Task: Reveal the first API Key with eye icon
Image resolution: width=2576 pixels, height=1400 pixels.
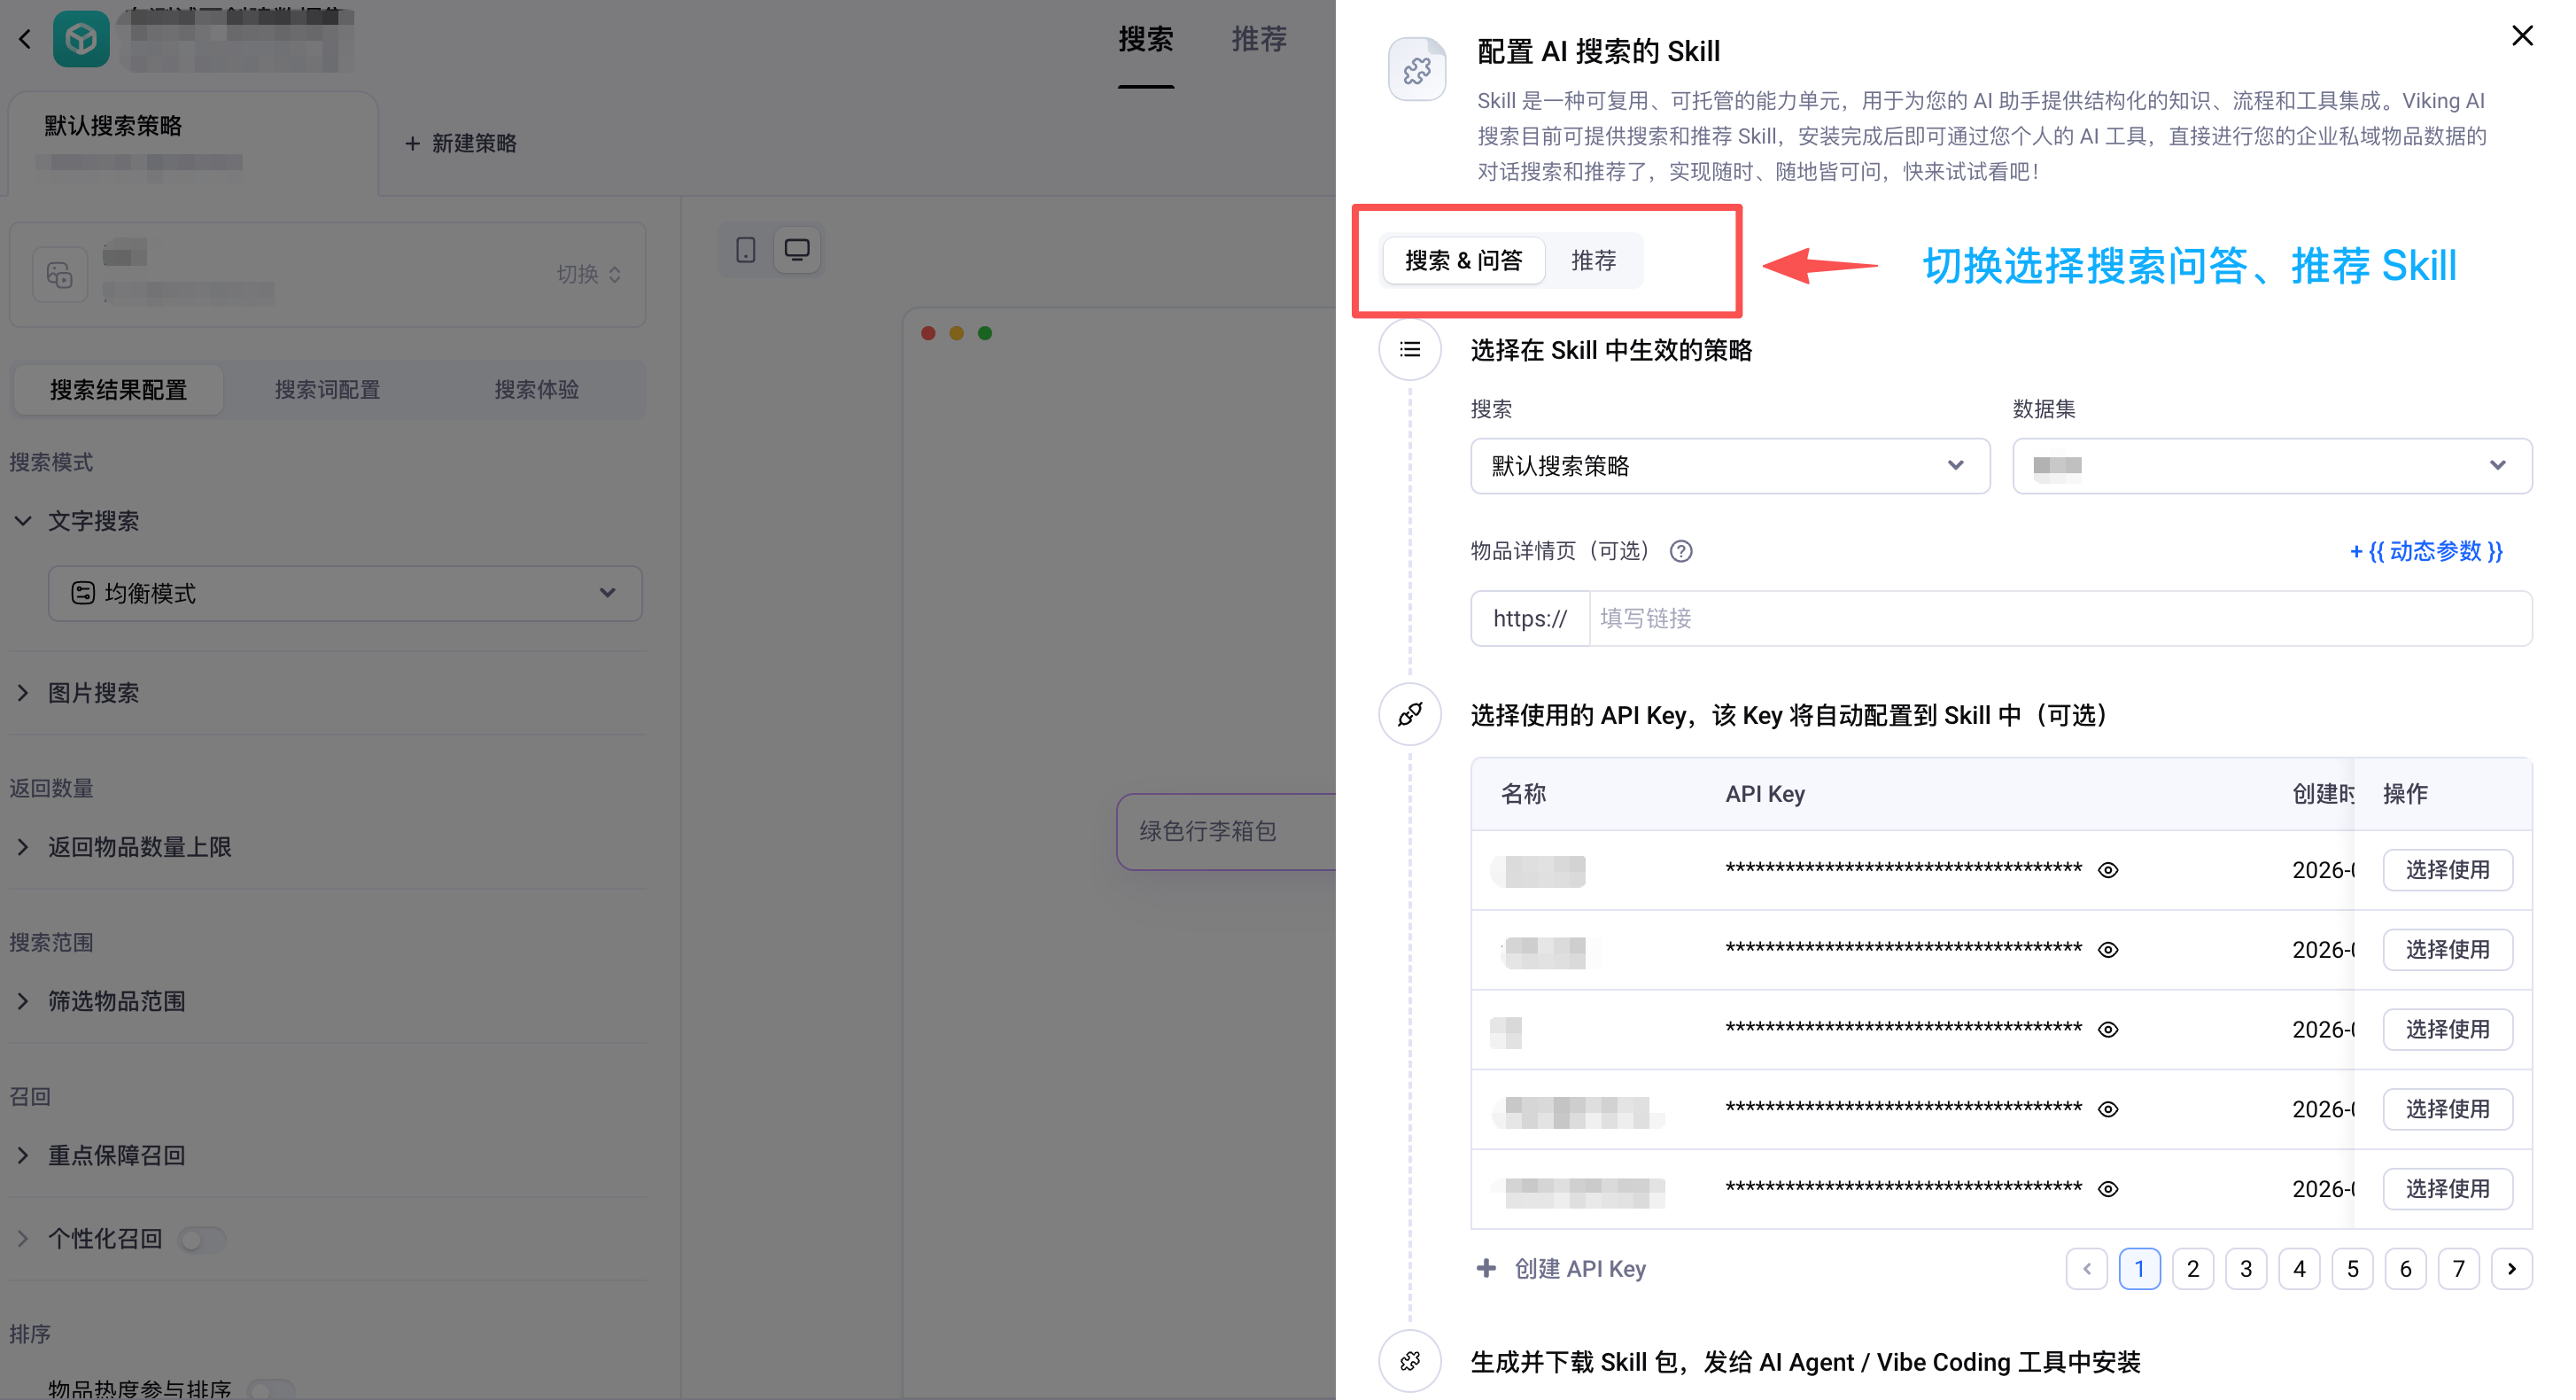Action: (2108, 870)
